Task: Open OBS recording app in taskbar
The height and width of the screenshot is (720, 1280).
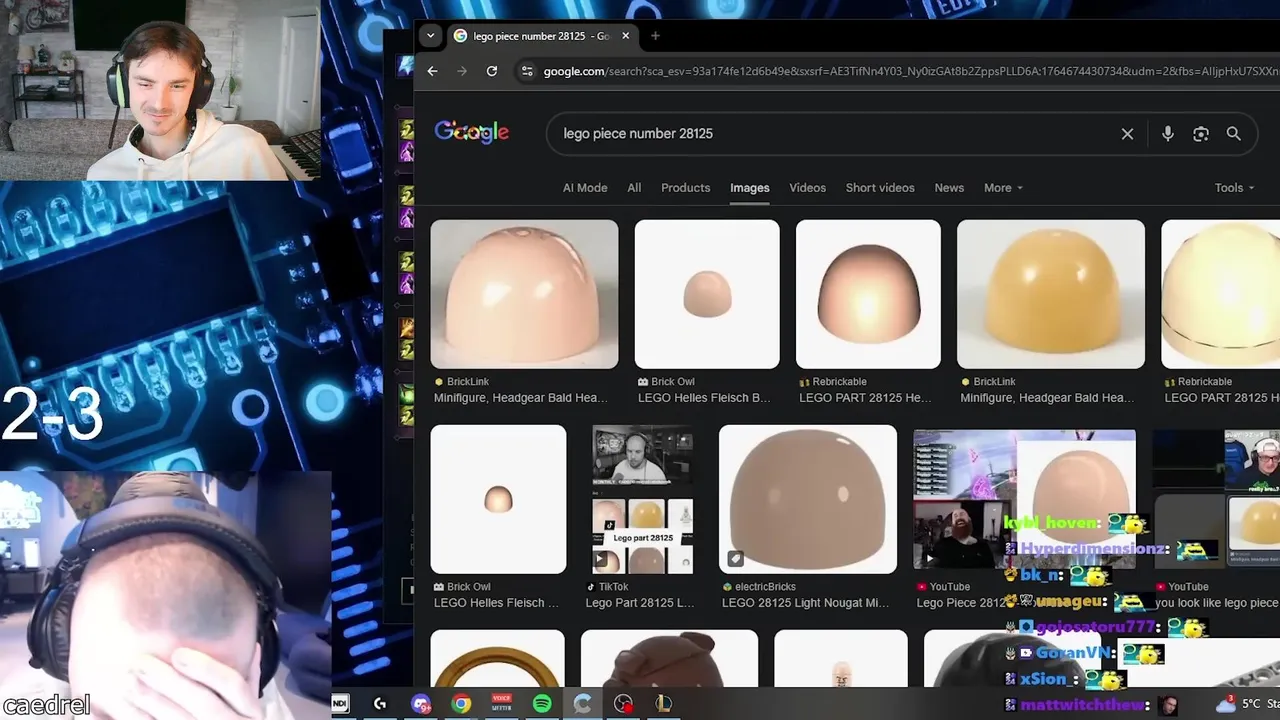Action: point(624,704)
